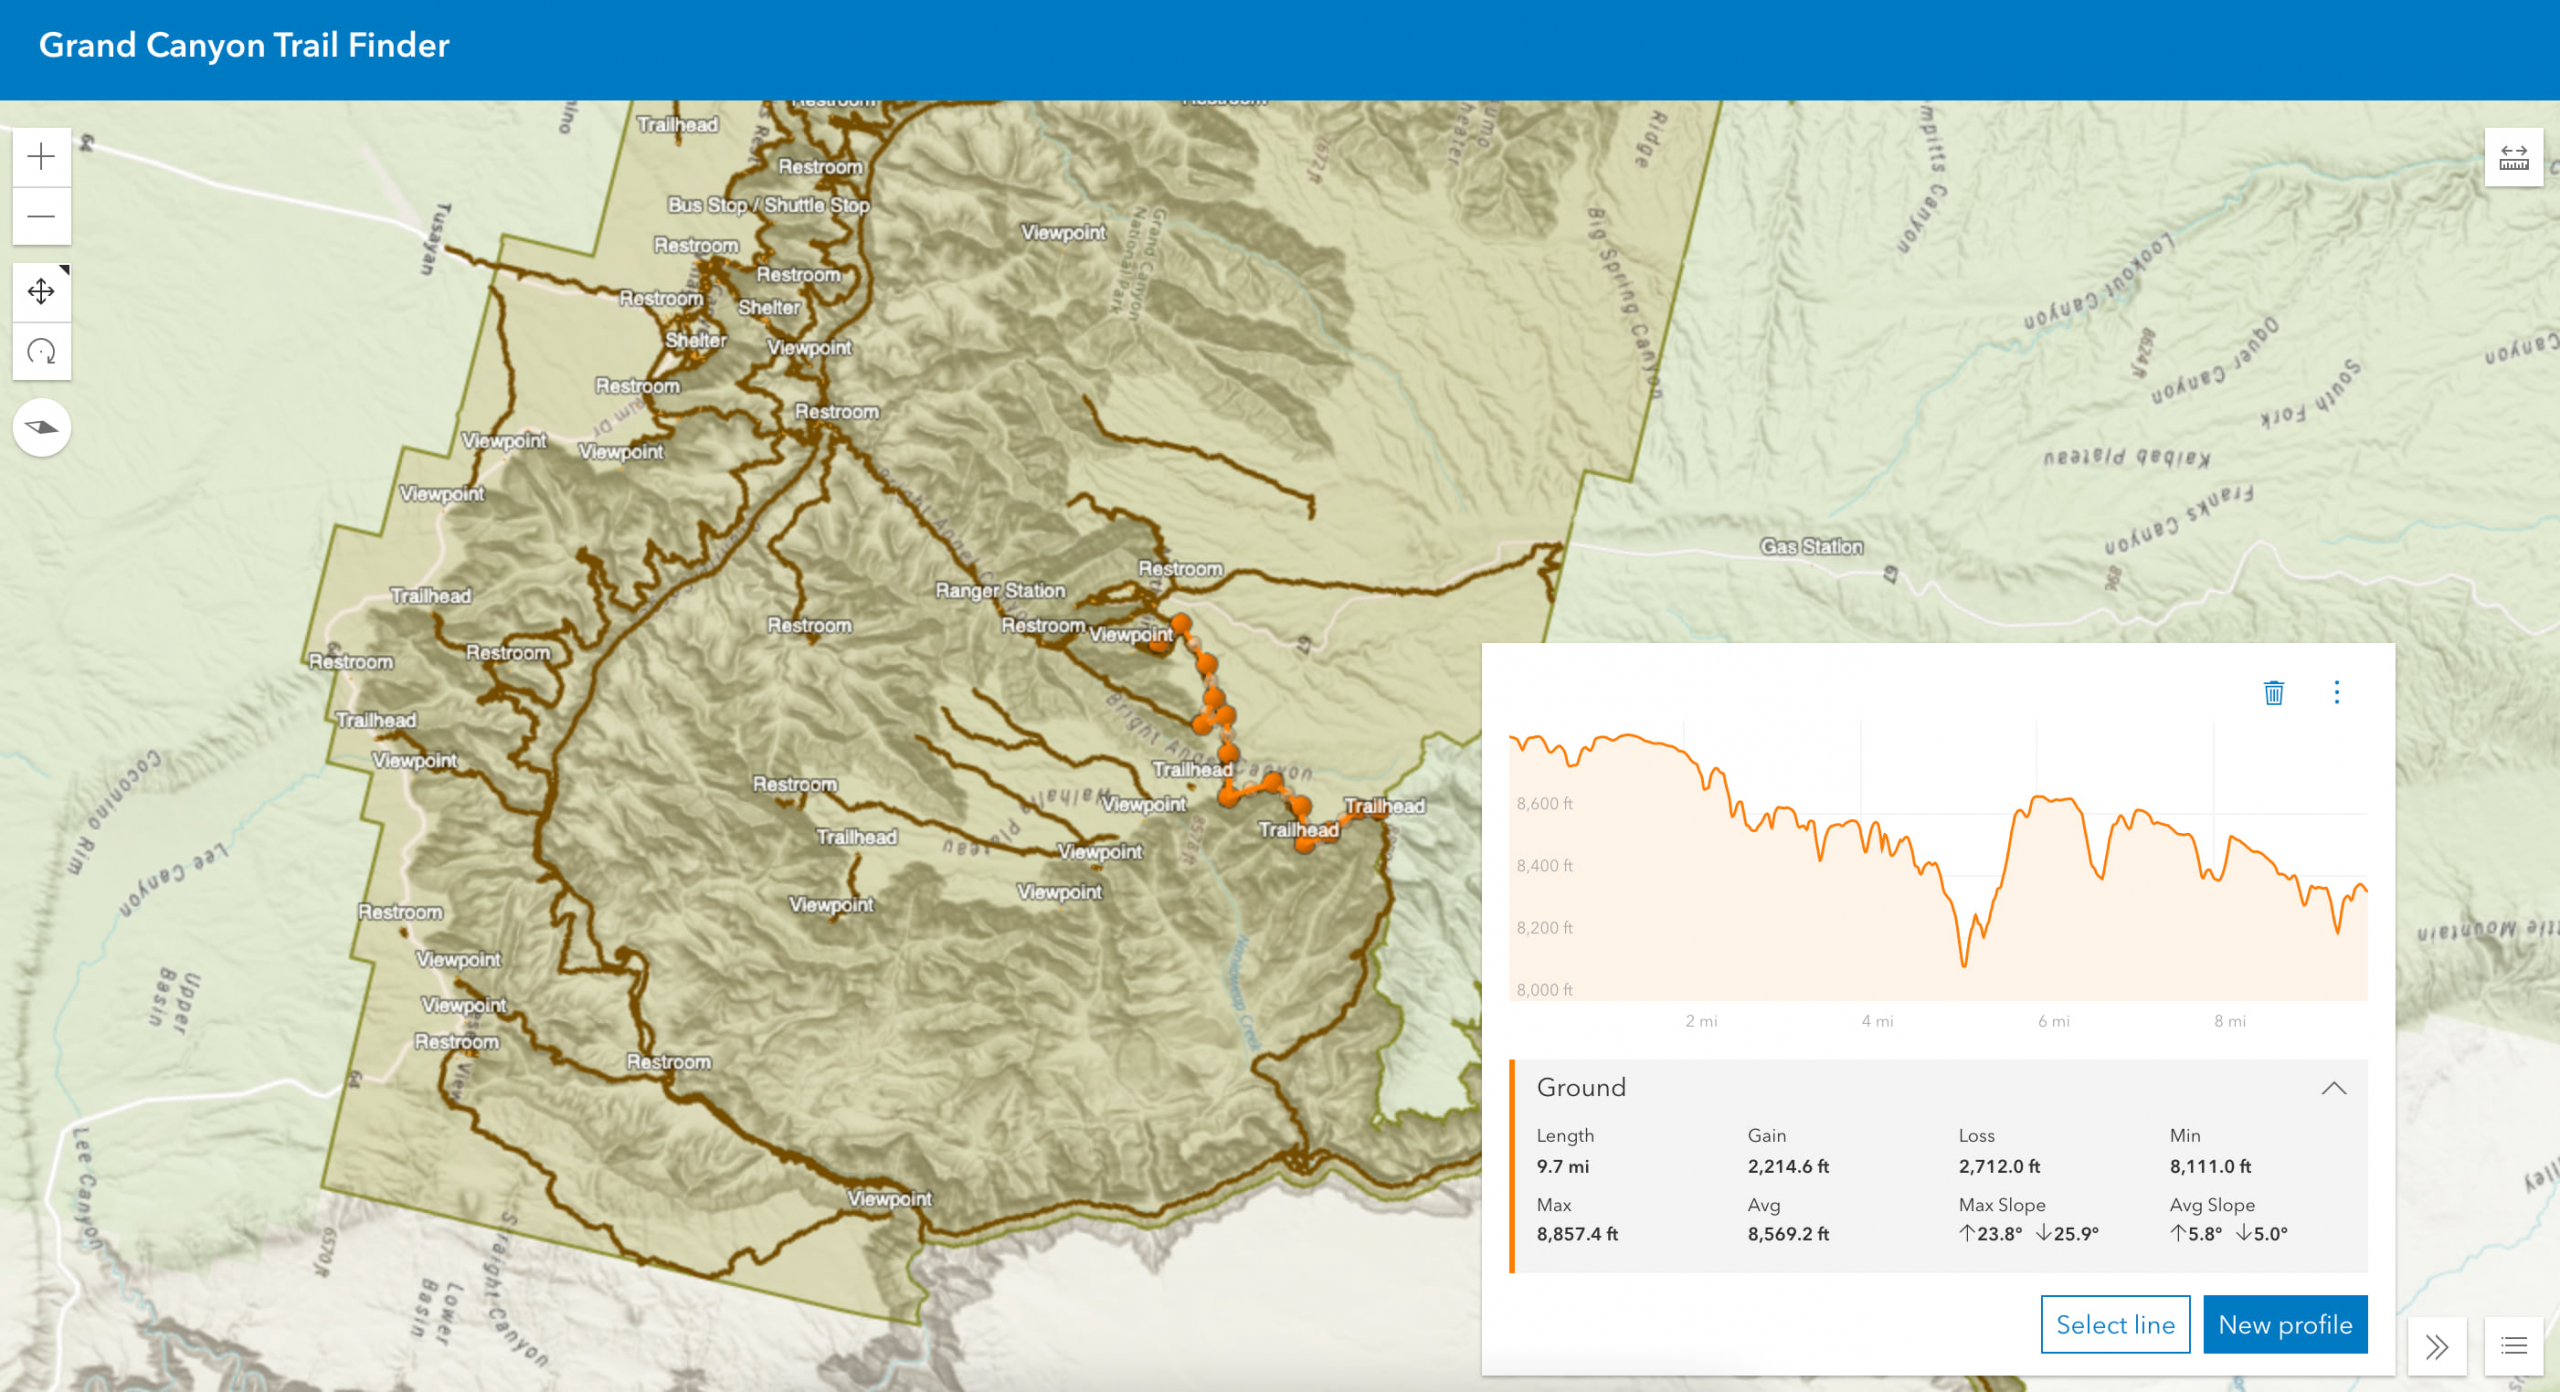Screen dimensions: 2560x1392
Task: Click the Ground legend orange color bar
Action: (x=1512, y=1166)
